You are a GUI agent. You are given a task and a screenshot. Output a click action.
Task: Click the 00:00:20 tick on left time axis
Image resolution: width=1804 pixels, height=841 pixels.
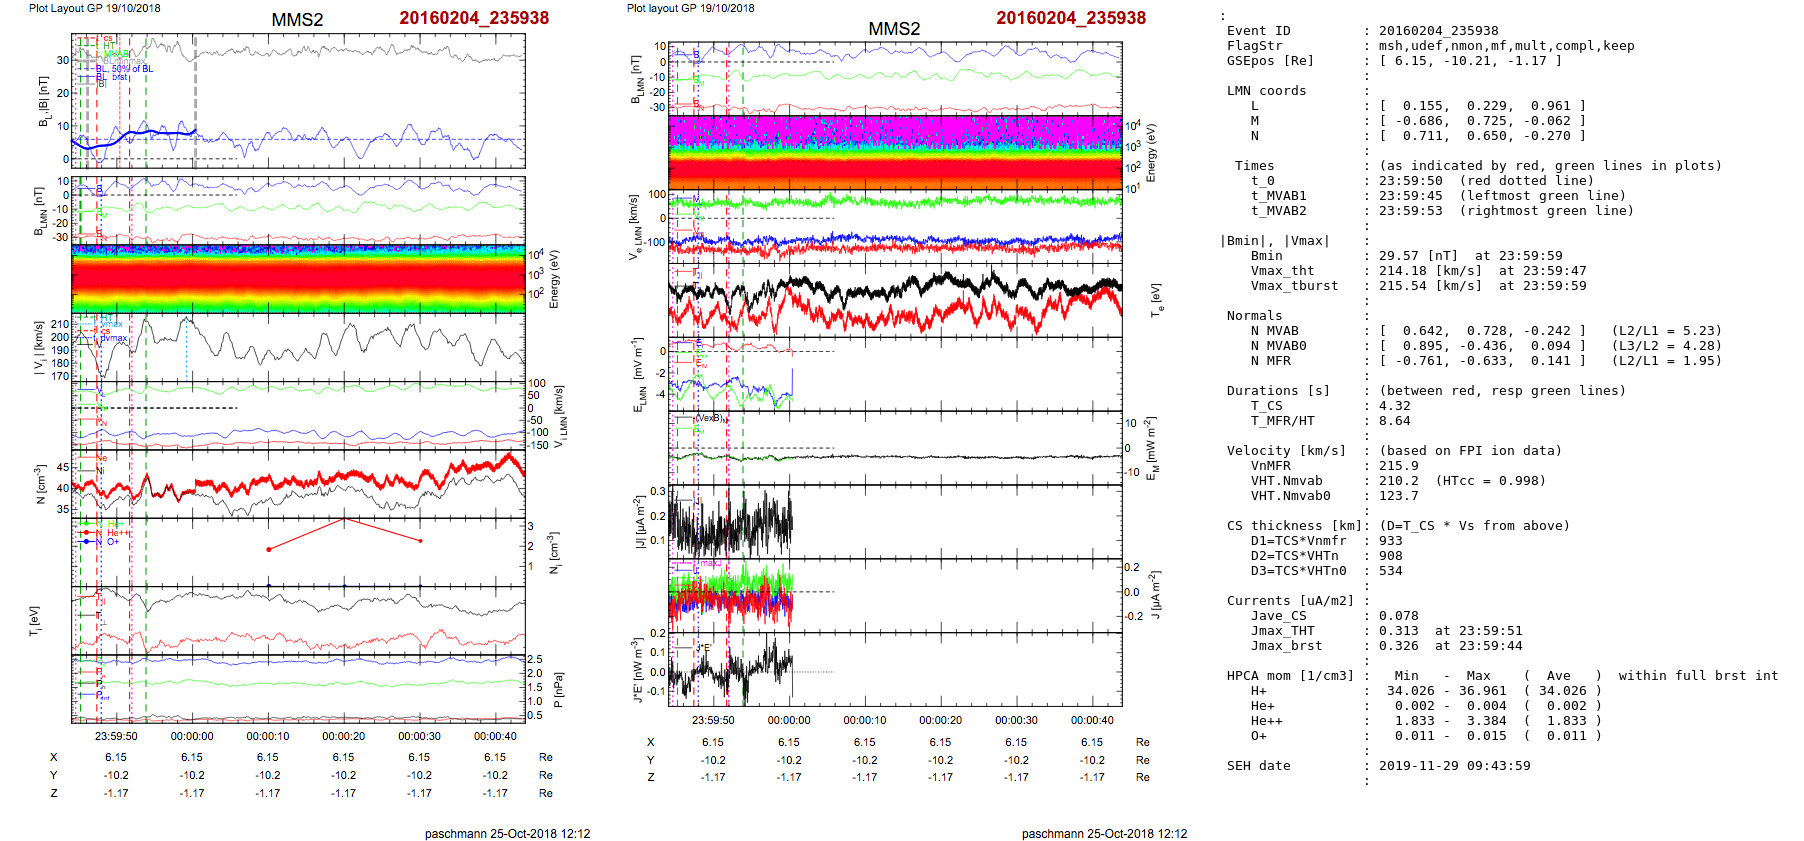[x=343, y=736]
